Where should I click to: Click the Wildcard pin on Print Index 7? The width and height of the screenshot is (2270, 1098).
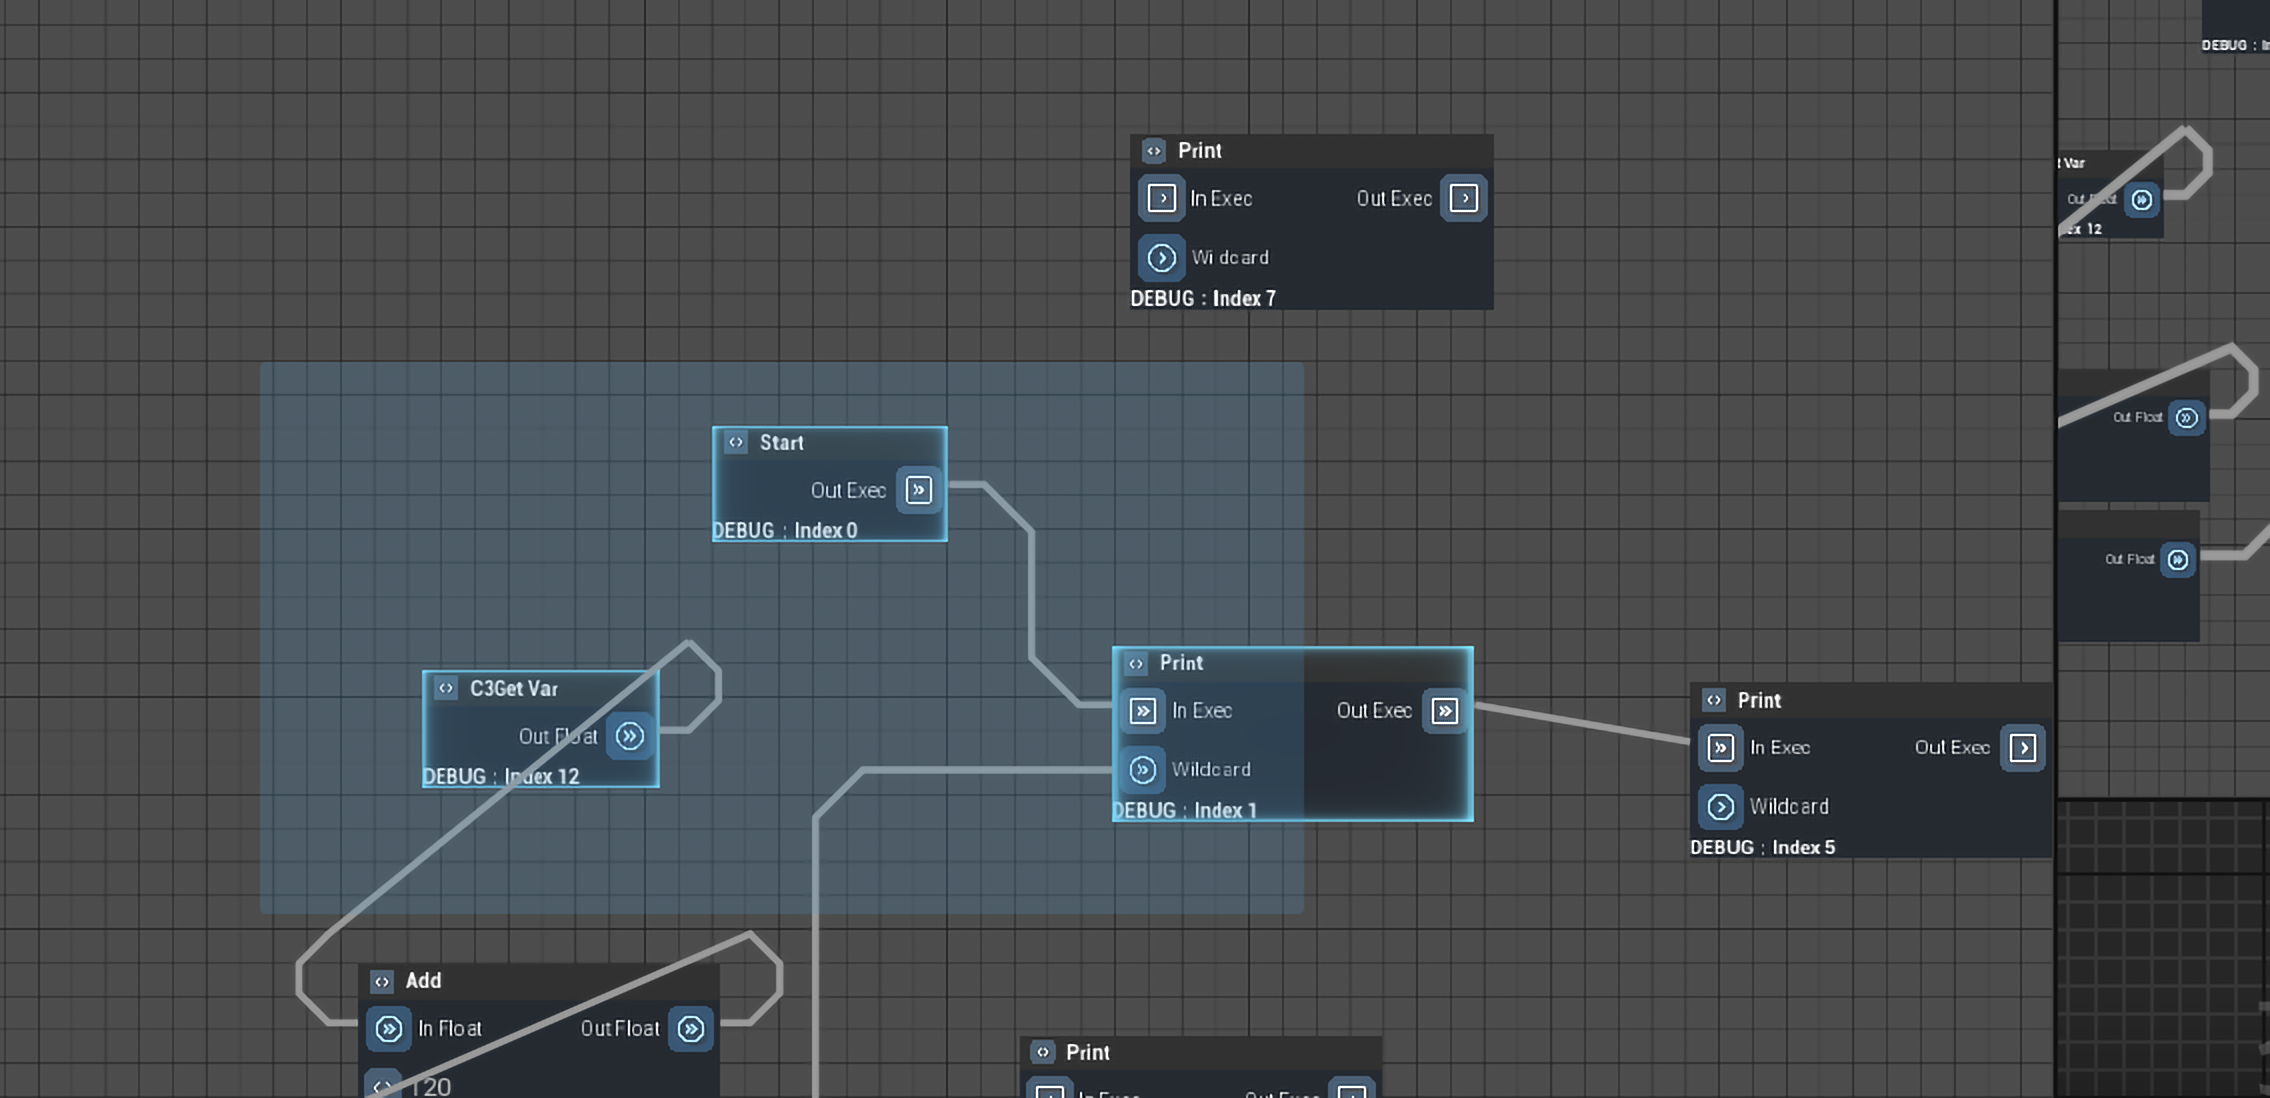[x=1161, y=257]
